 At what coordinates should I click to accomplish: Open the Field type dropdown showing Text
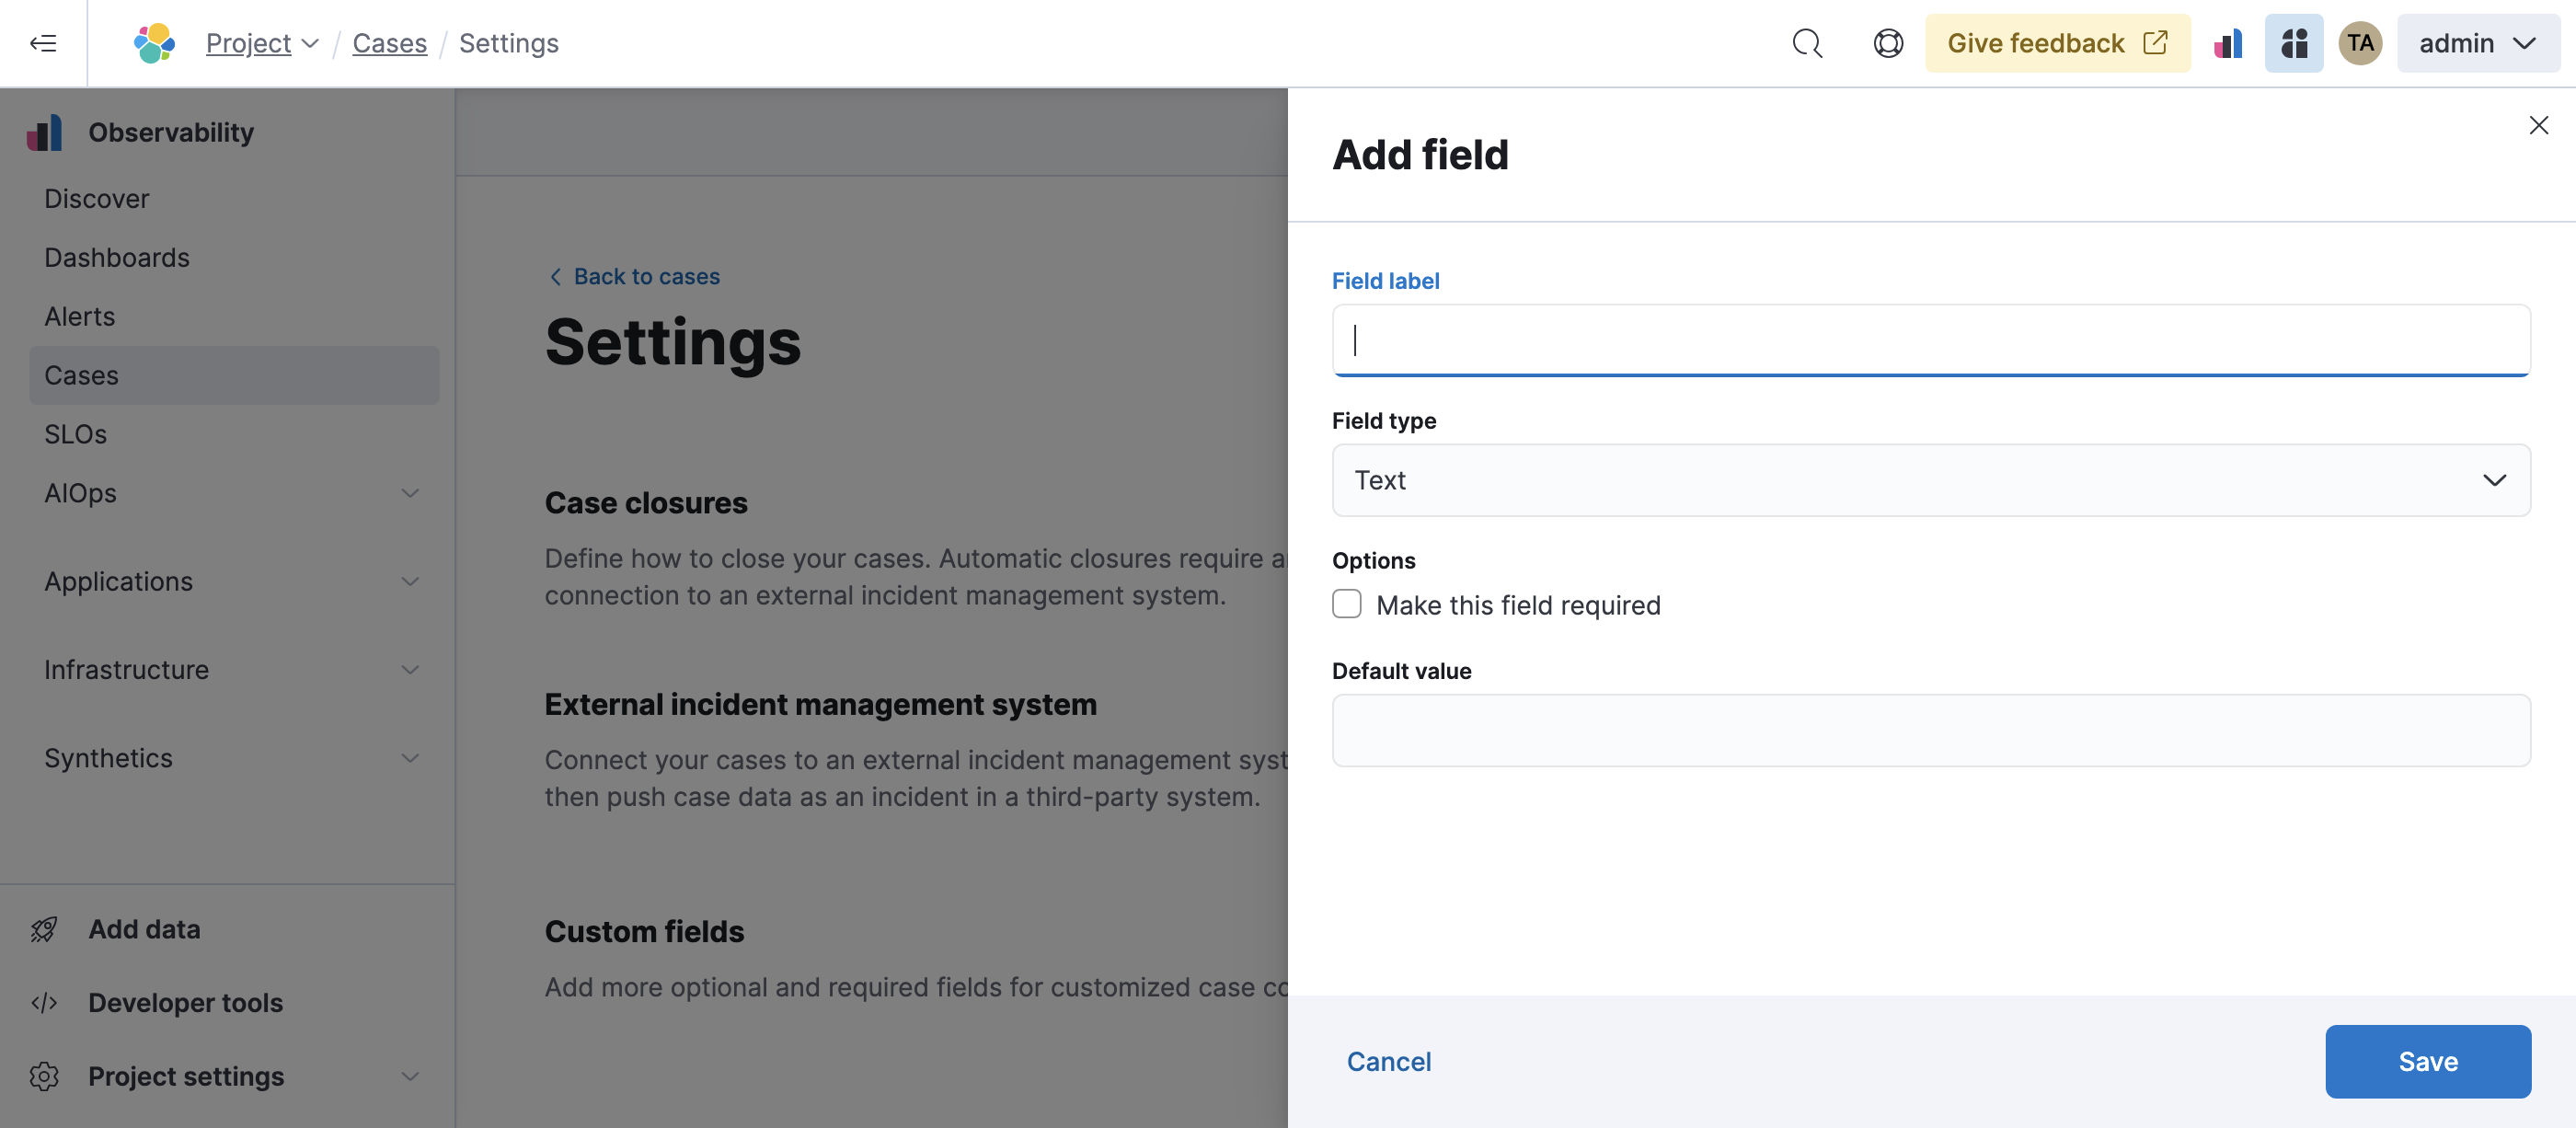pos(1929,480)
